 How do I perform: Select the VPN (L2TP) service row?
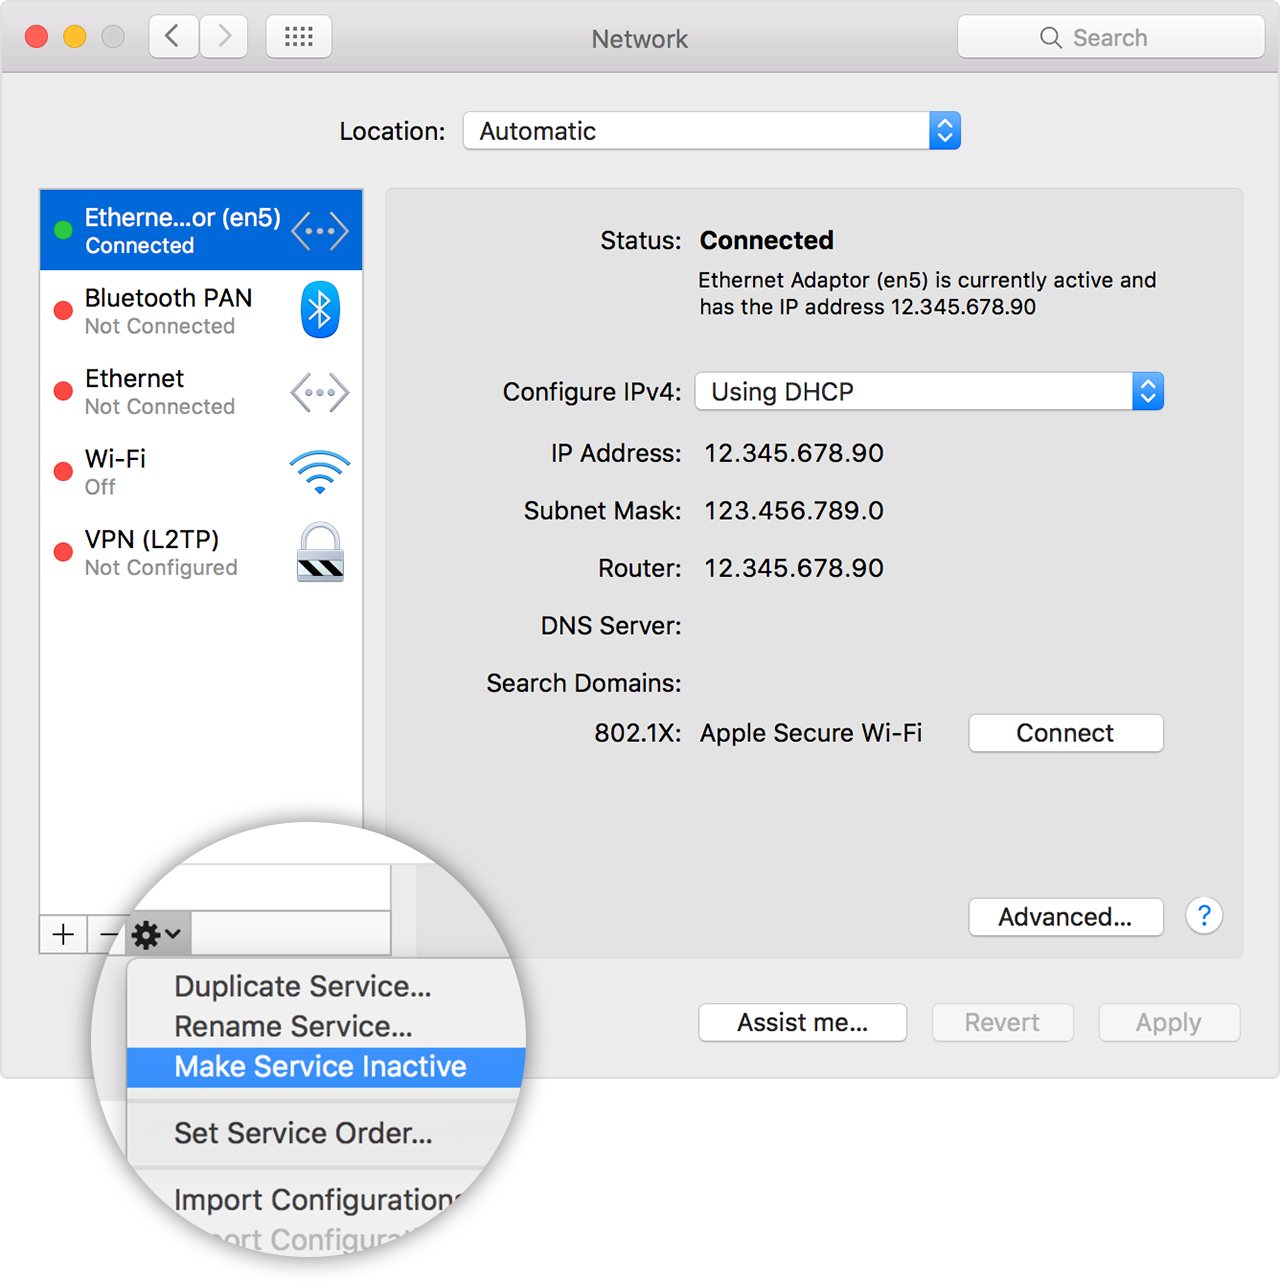201,552
